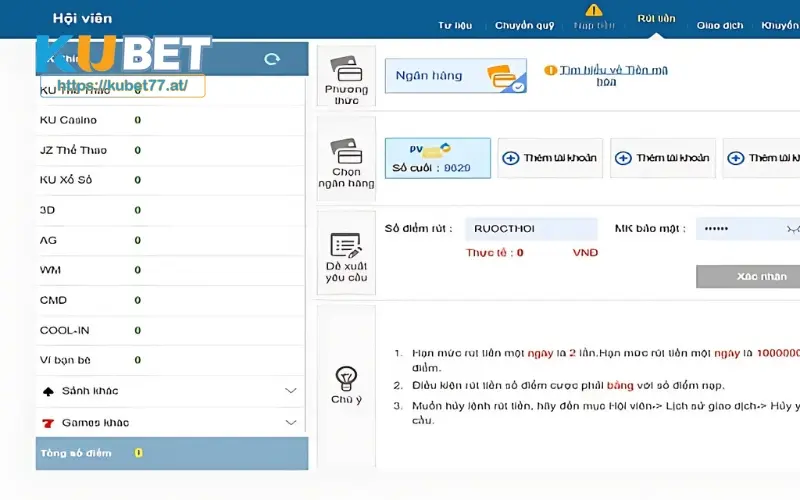Image resolution: width=800 pixels, height=500 pixels.
Task: Click the 3D balance row
Action: point(170,210)
